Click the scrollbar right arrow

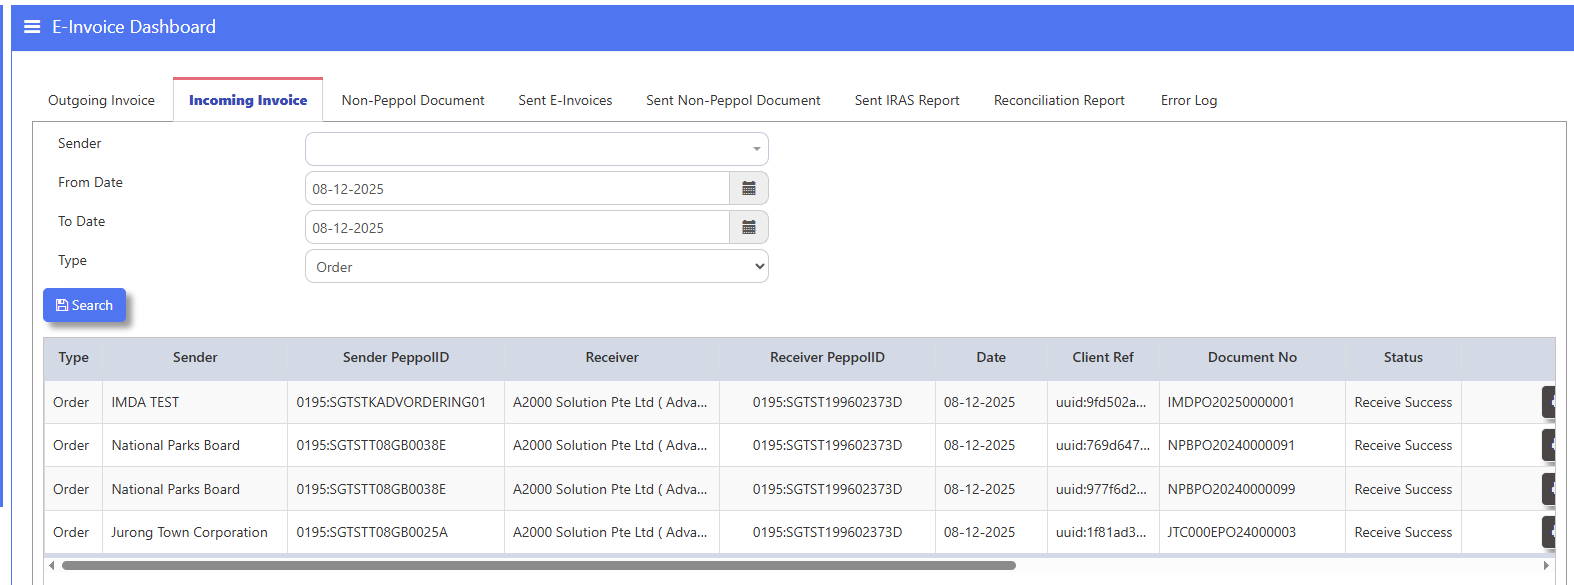coord(1547,565)
